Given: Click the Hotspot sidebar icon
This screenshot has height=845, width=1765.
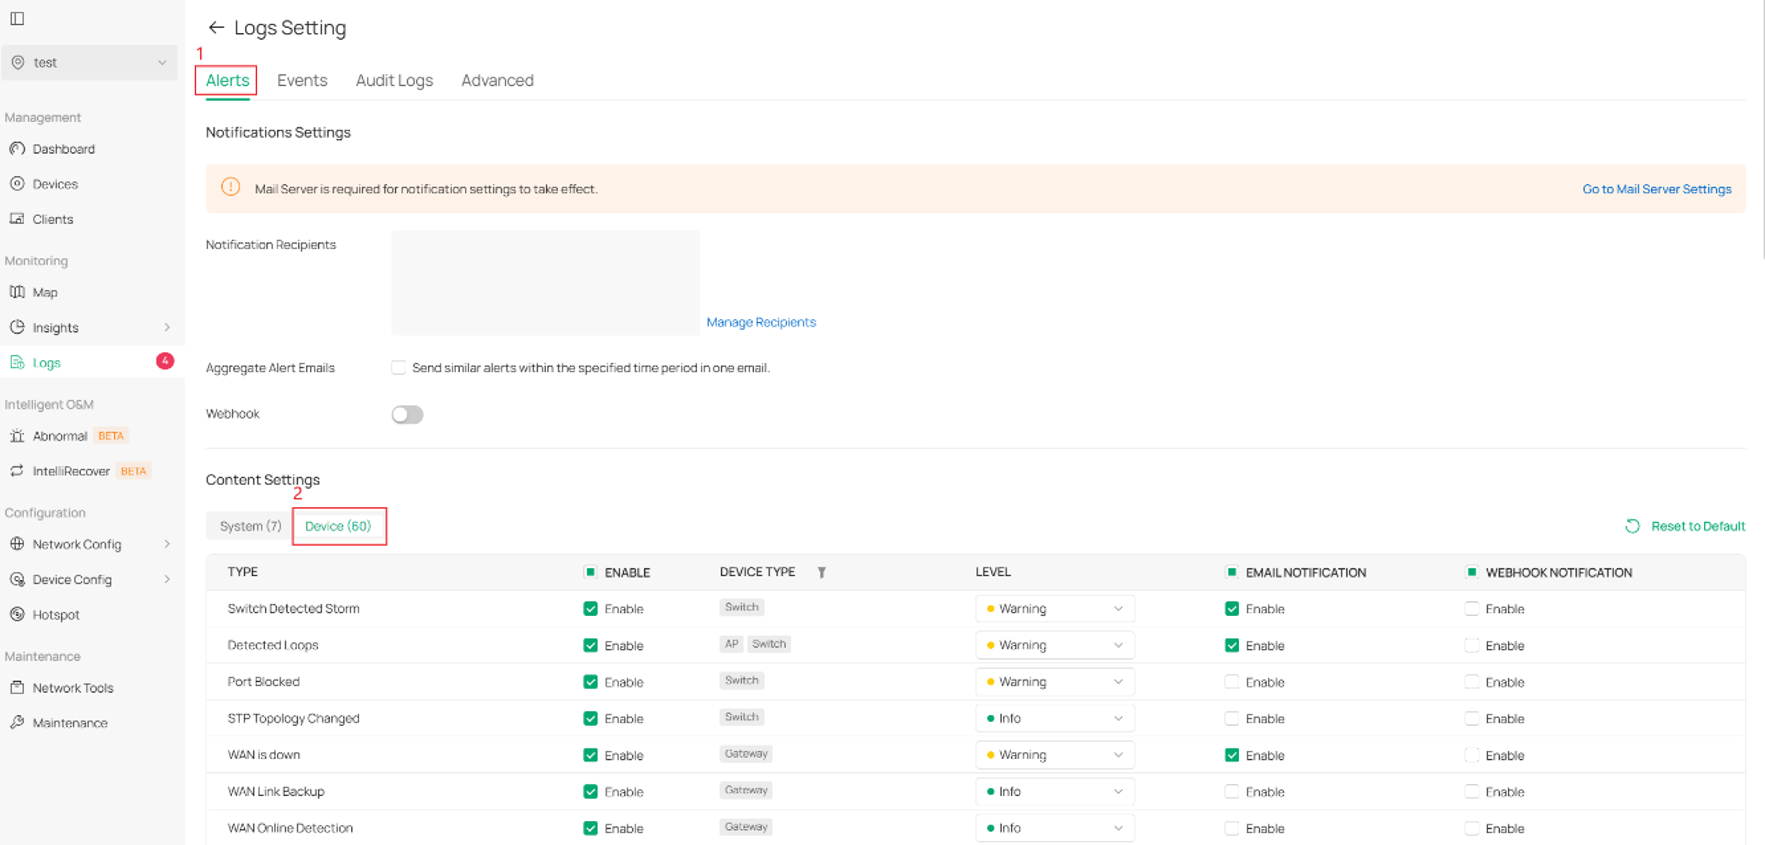Looking at the screenshot, I should pos(17,614).
